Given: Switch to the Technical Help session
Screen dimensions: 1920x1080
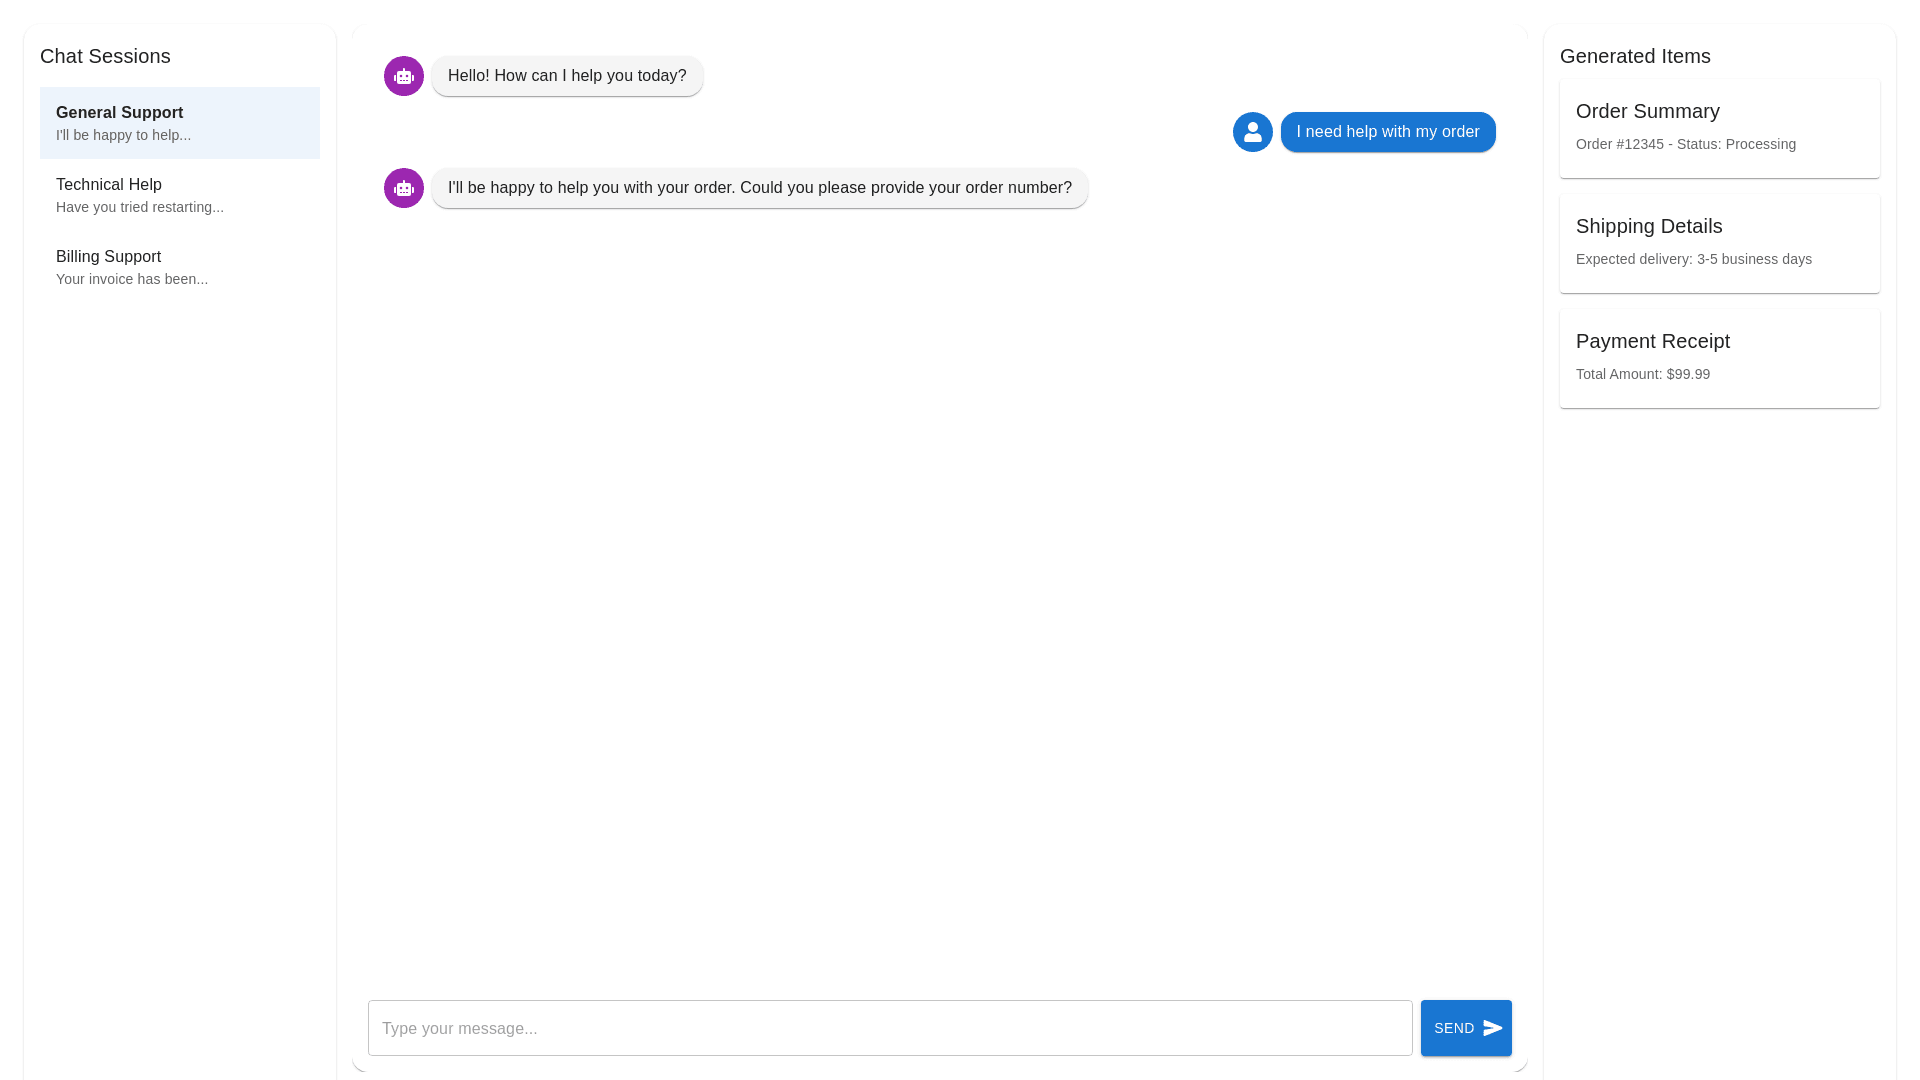Looking at the screenshot, I should pos(180,195).
